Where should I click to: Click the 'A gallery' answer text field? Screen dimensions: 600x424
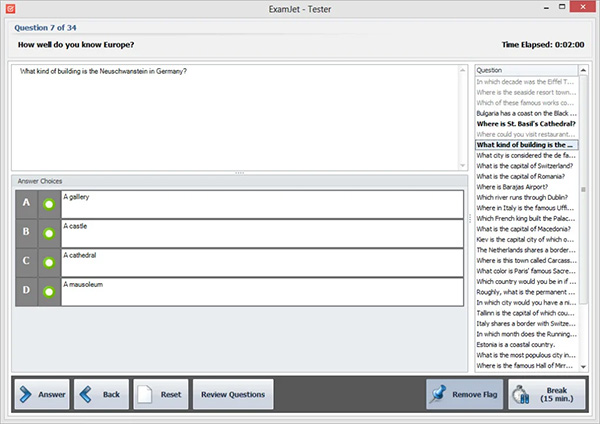pos(262,204)
